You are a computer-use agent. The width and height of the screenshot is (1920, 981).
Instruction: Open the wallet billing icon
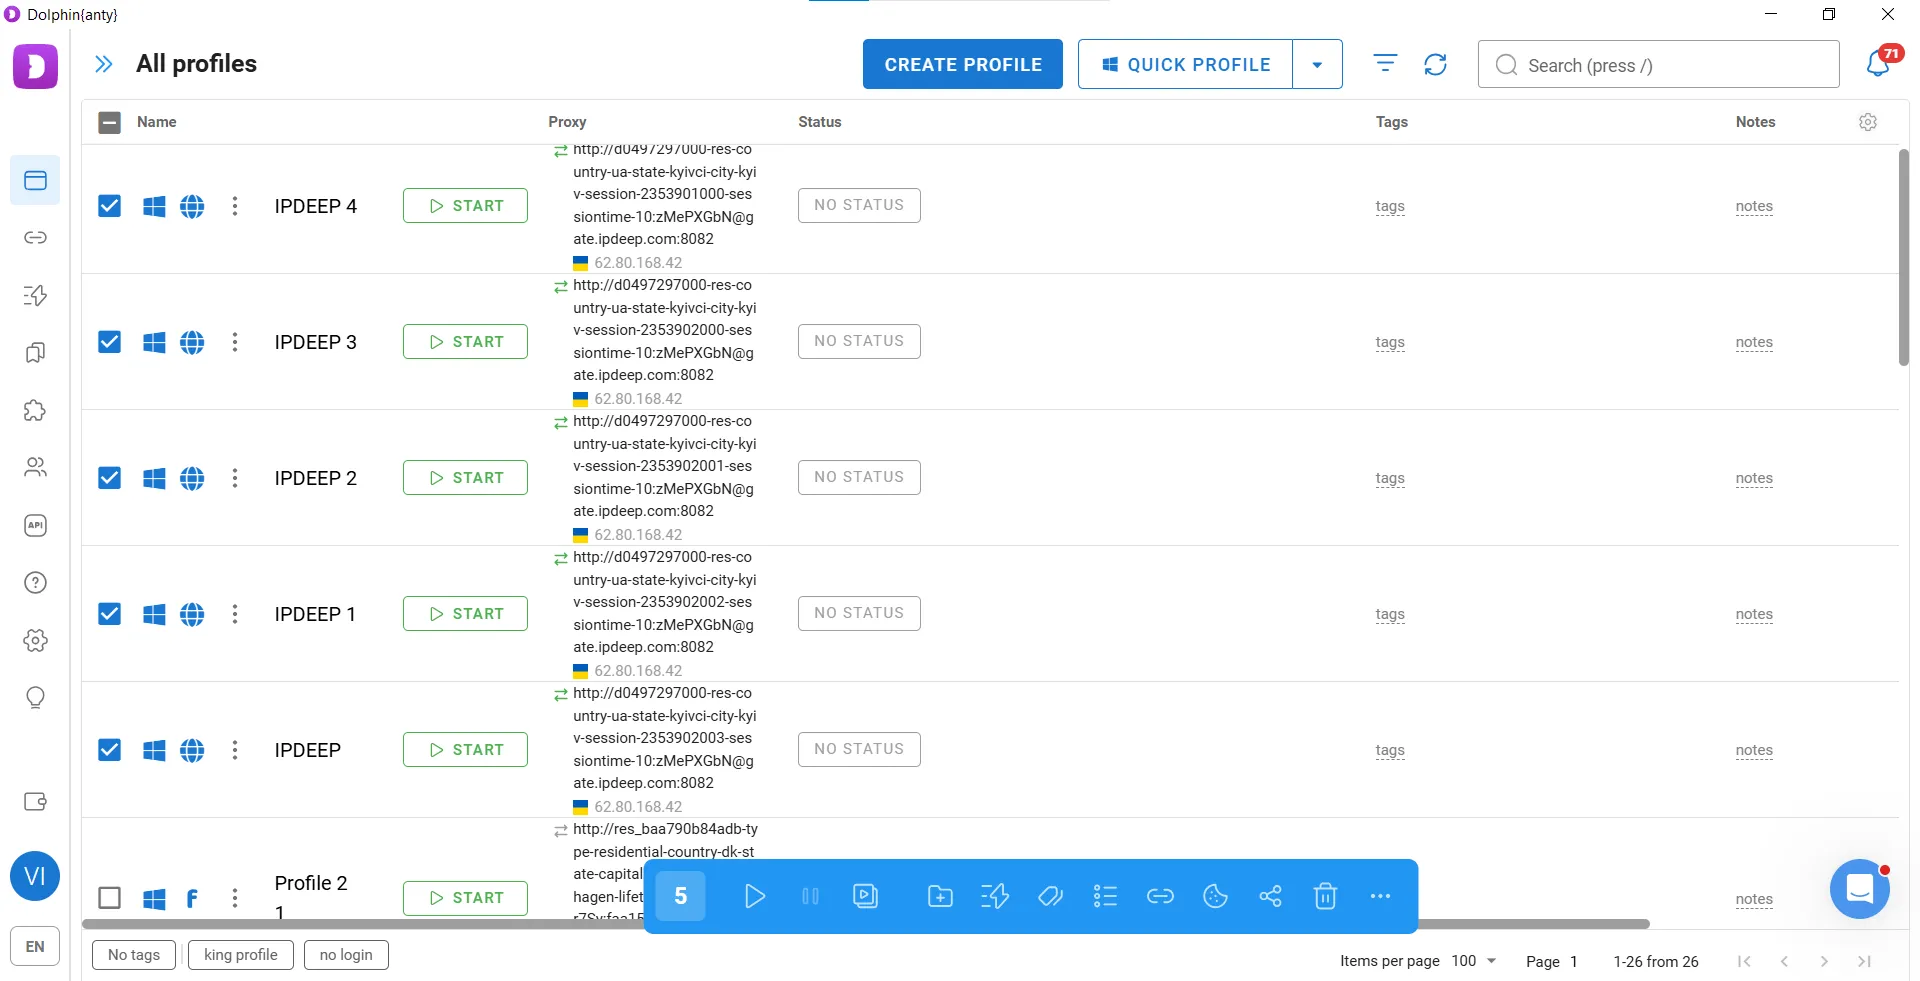point(35,802)
